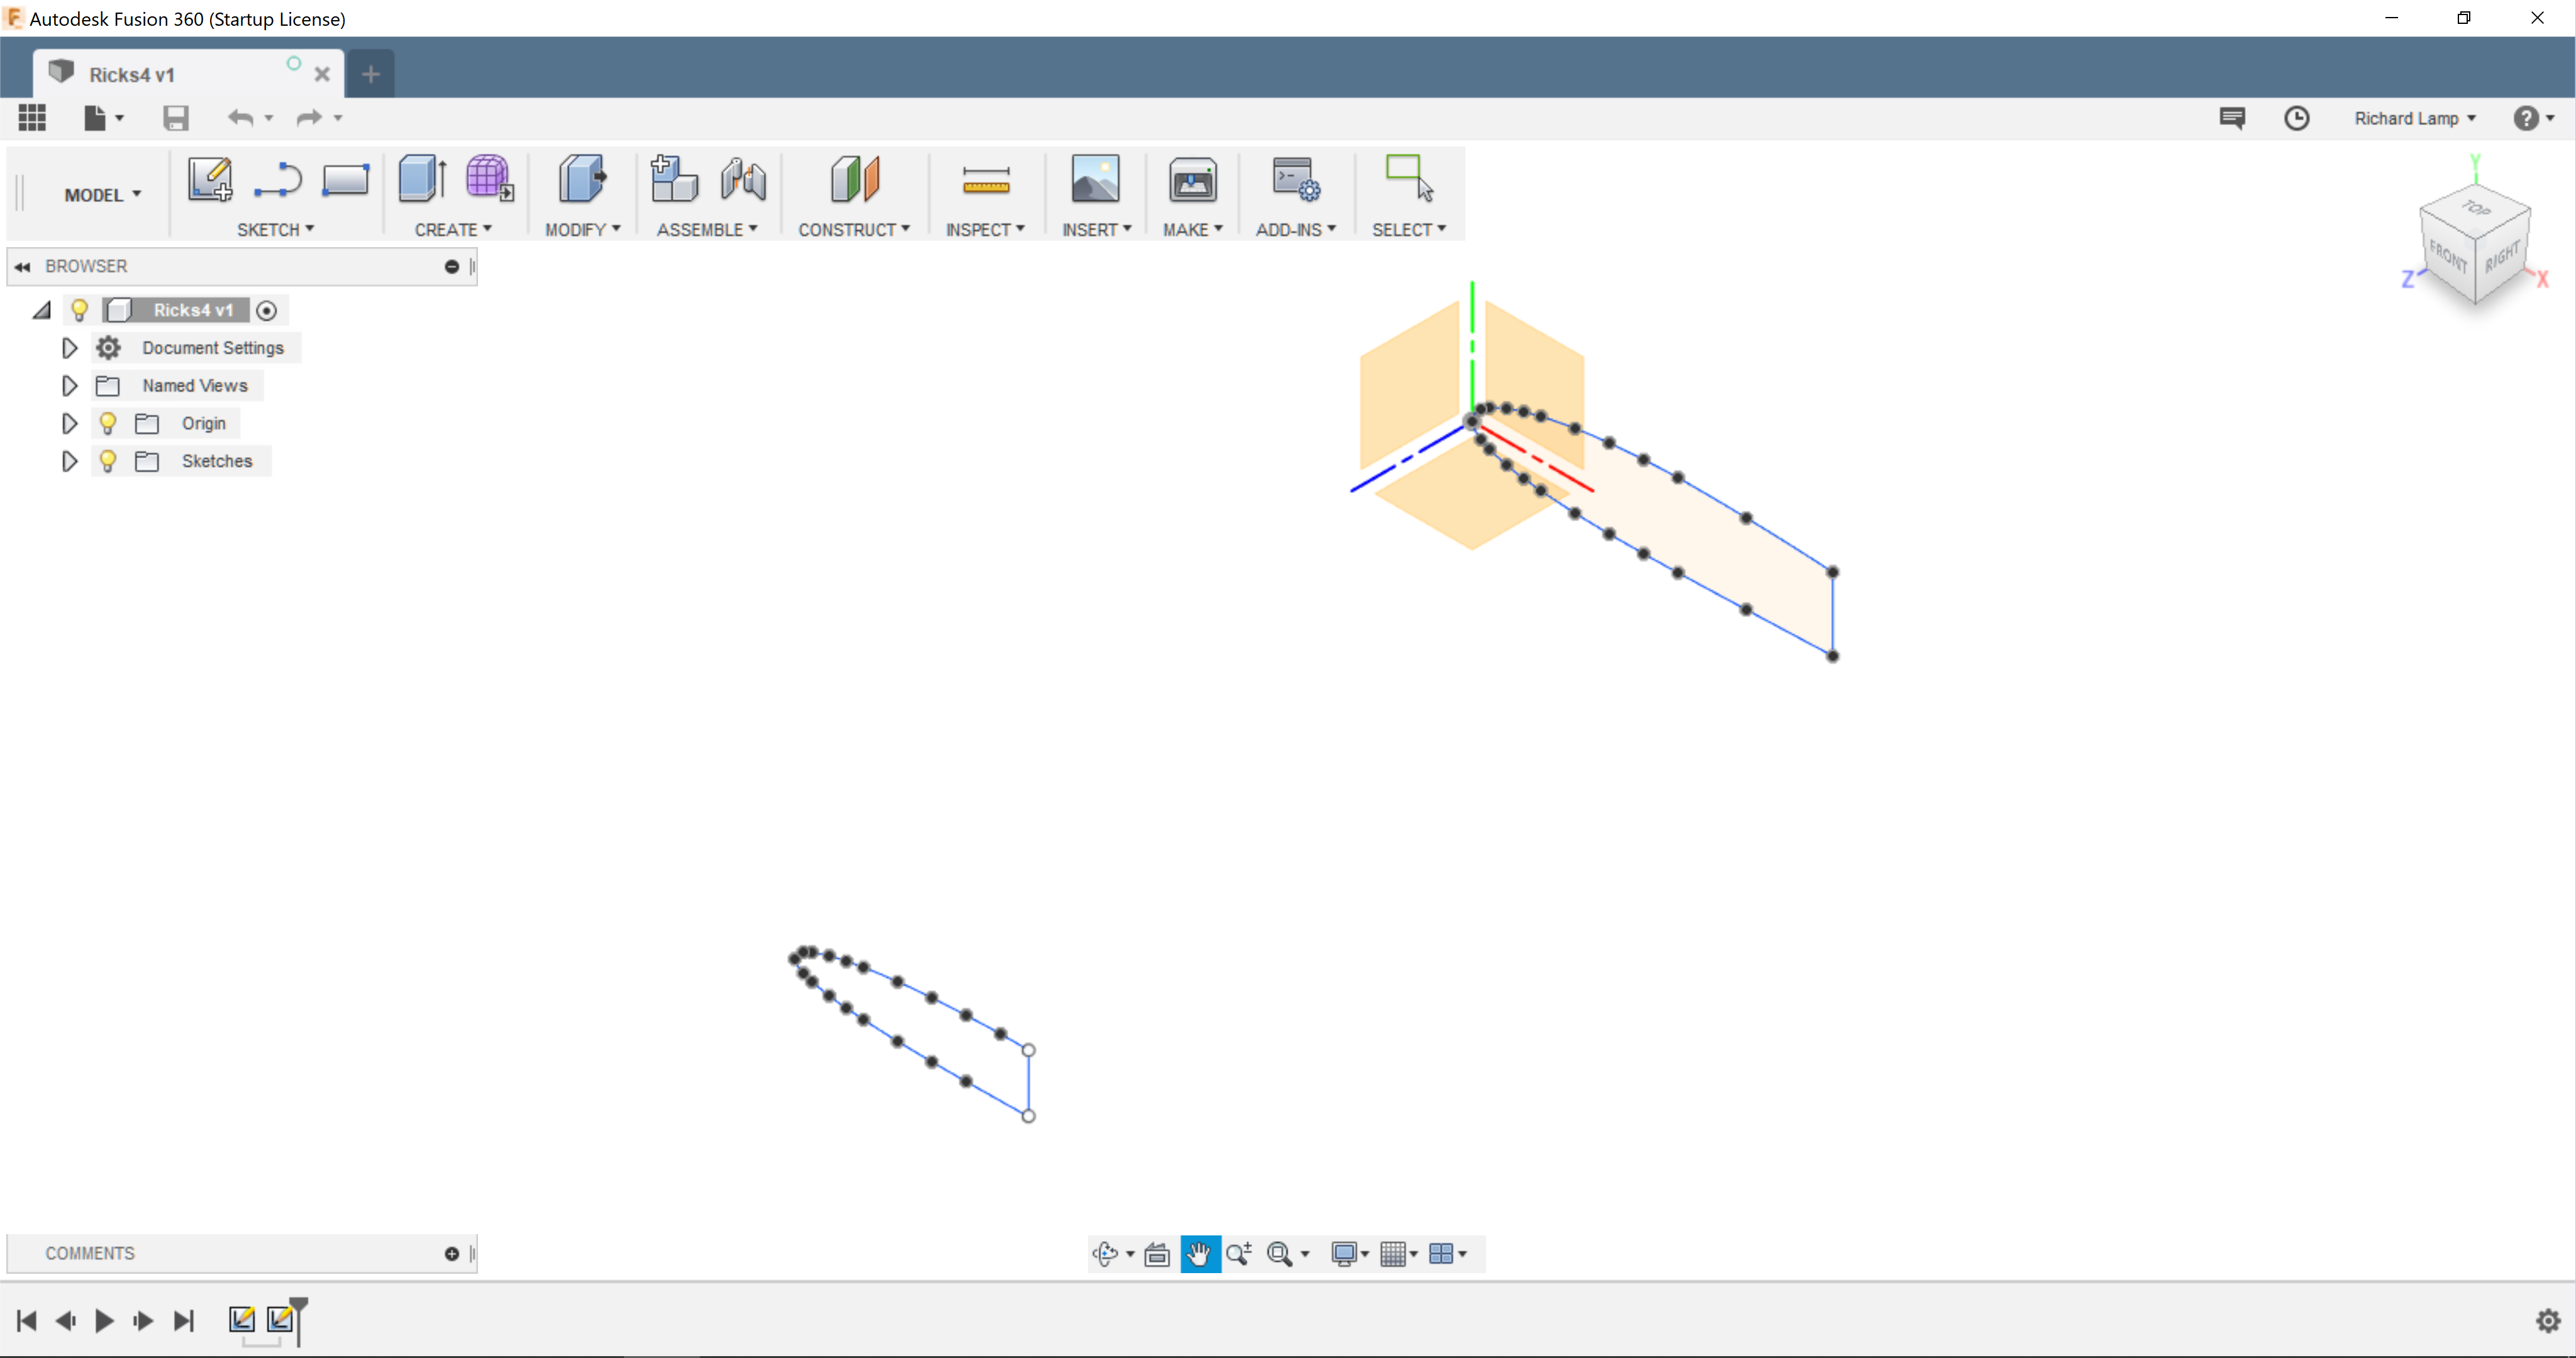Activate Ricks4 v1 component radio button
2576x1358 pixels.
pyautogui.click(x=266, y=311)
